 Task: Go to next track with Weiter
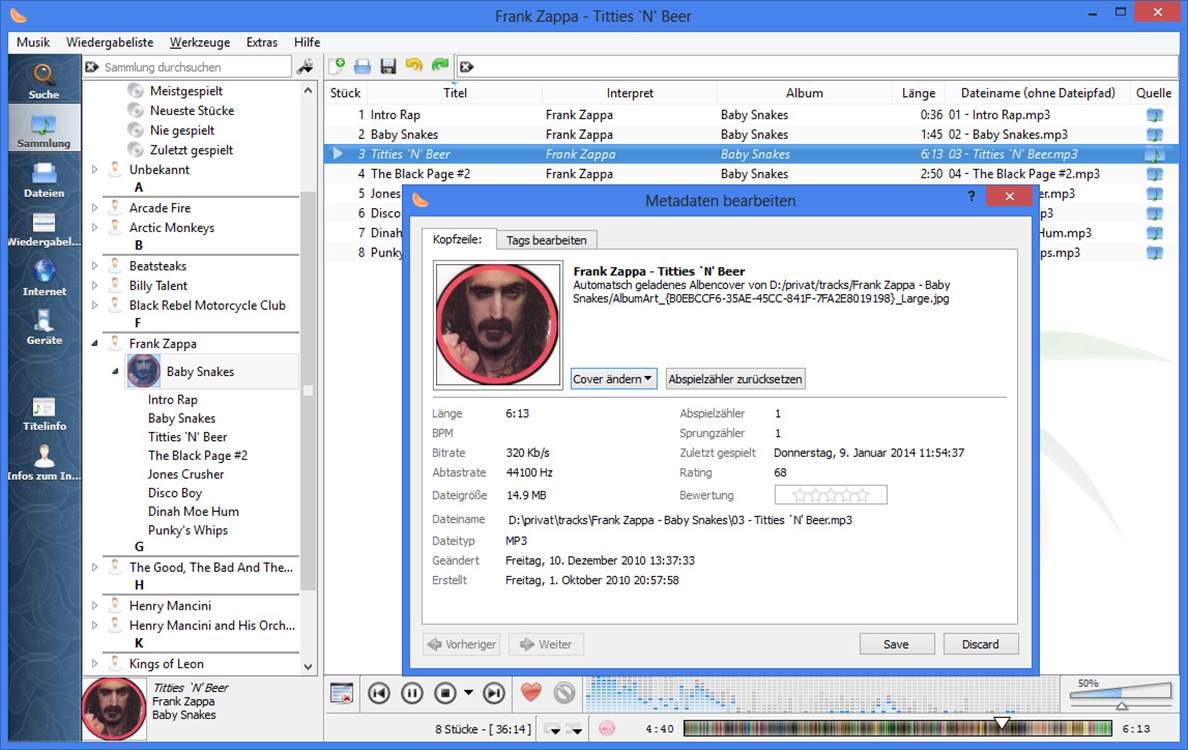pyautogui.click(x=546, y=644)
